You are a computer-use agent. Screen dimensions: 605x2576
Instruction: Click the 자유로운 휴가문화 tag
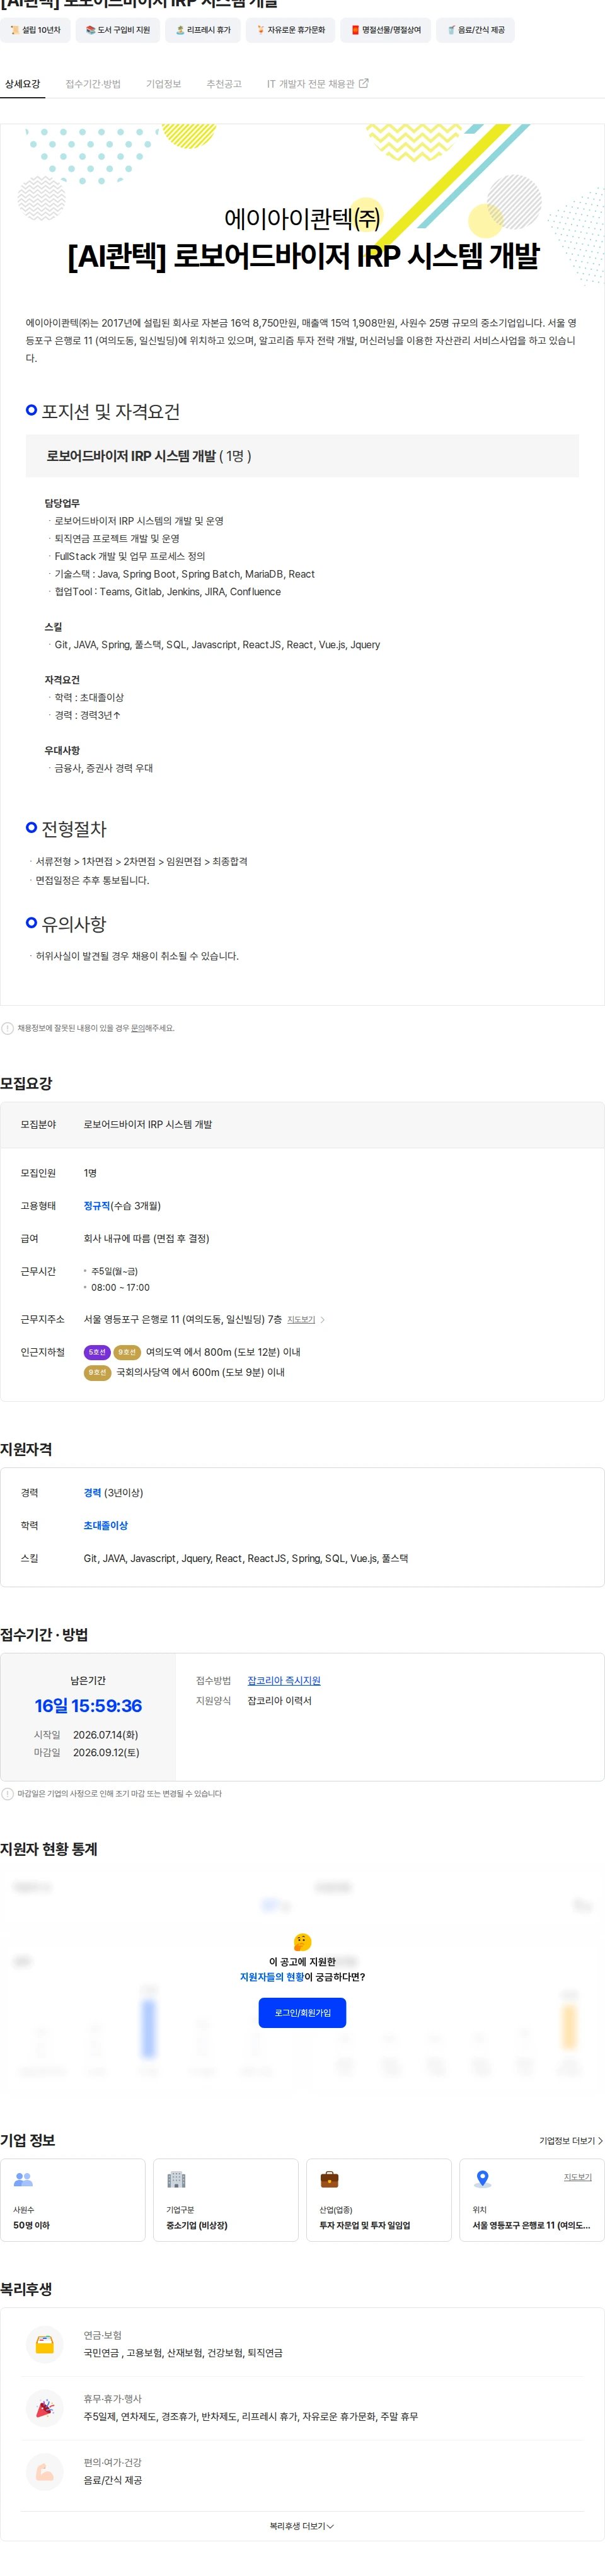tap(291, 30)
